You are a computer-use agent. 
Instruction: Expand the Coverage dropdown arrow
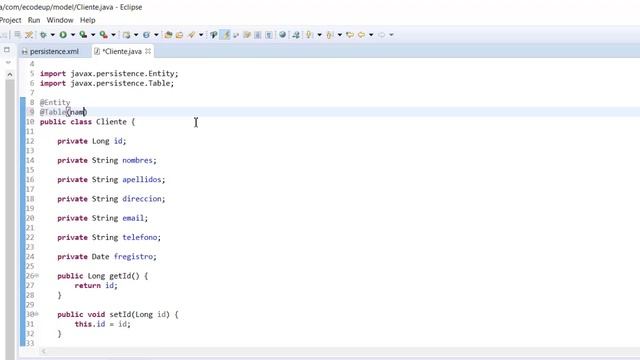(x=93, y=35)
